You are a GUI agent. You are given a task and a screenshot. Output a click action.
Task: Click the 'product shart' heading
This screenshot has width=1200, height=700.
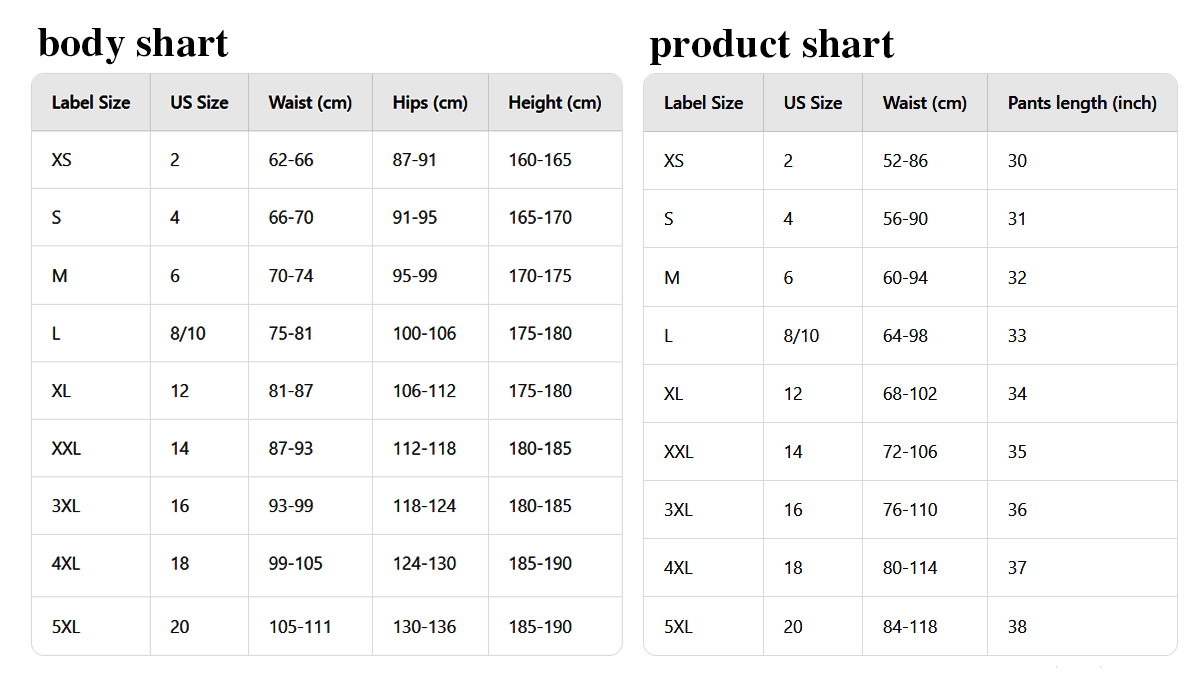(x=771, y=44)
